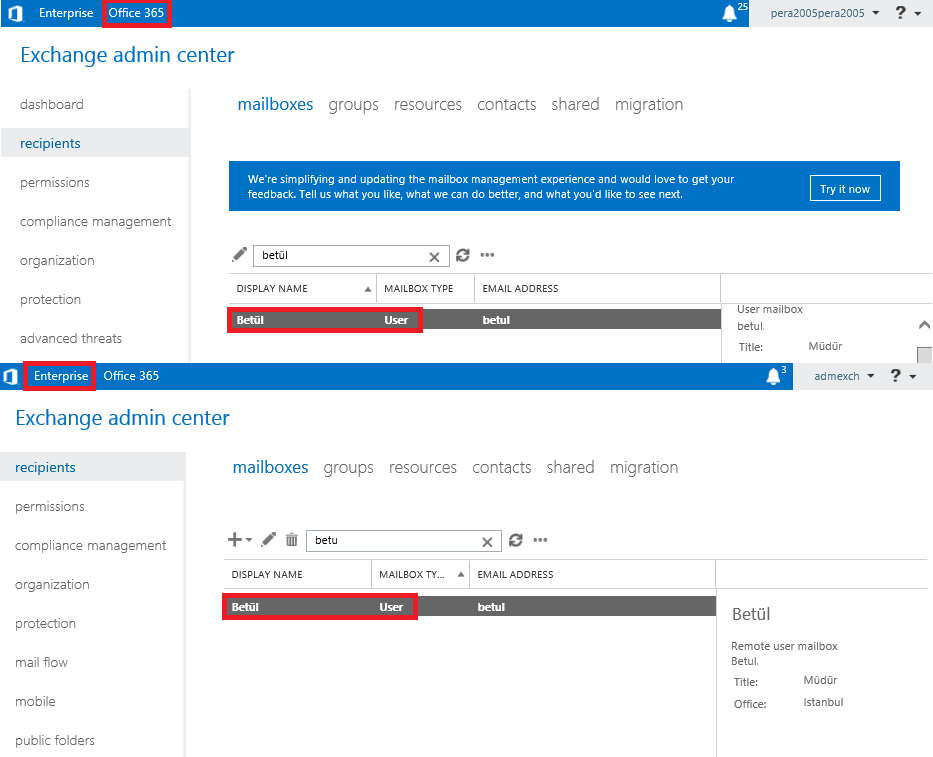Click the Office logo in the upper header
Image resolution: width=933 pixels, height=757 pixels.
coord(16,13)
